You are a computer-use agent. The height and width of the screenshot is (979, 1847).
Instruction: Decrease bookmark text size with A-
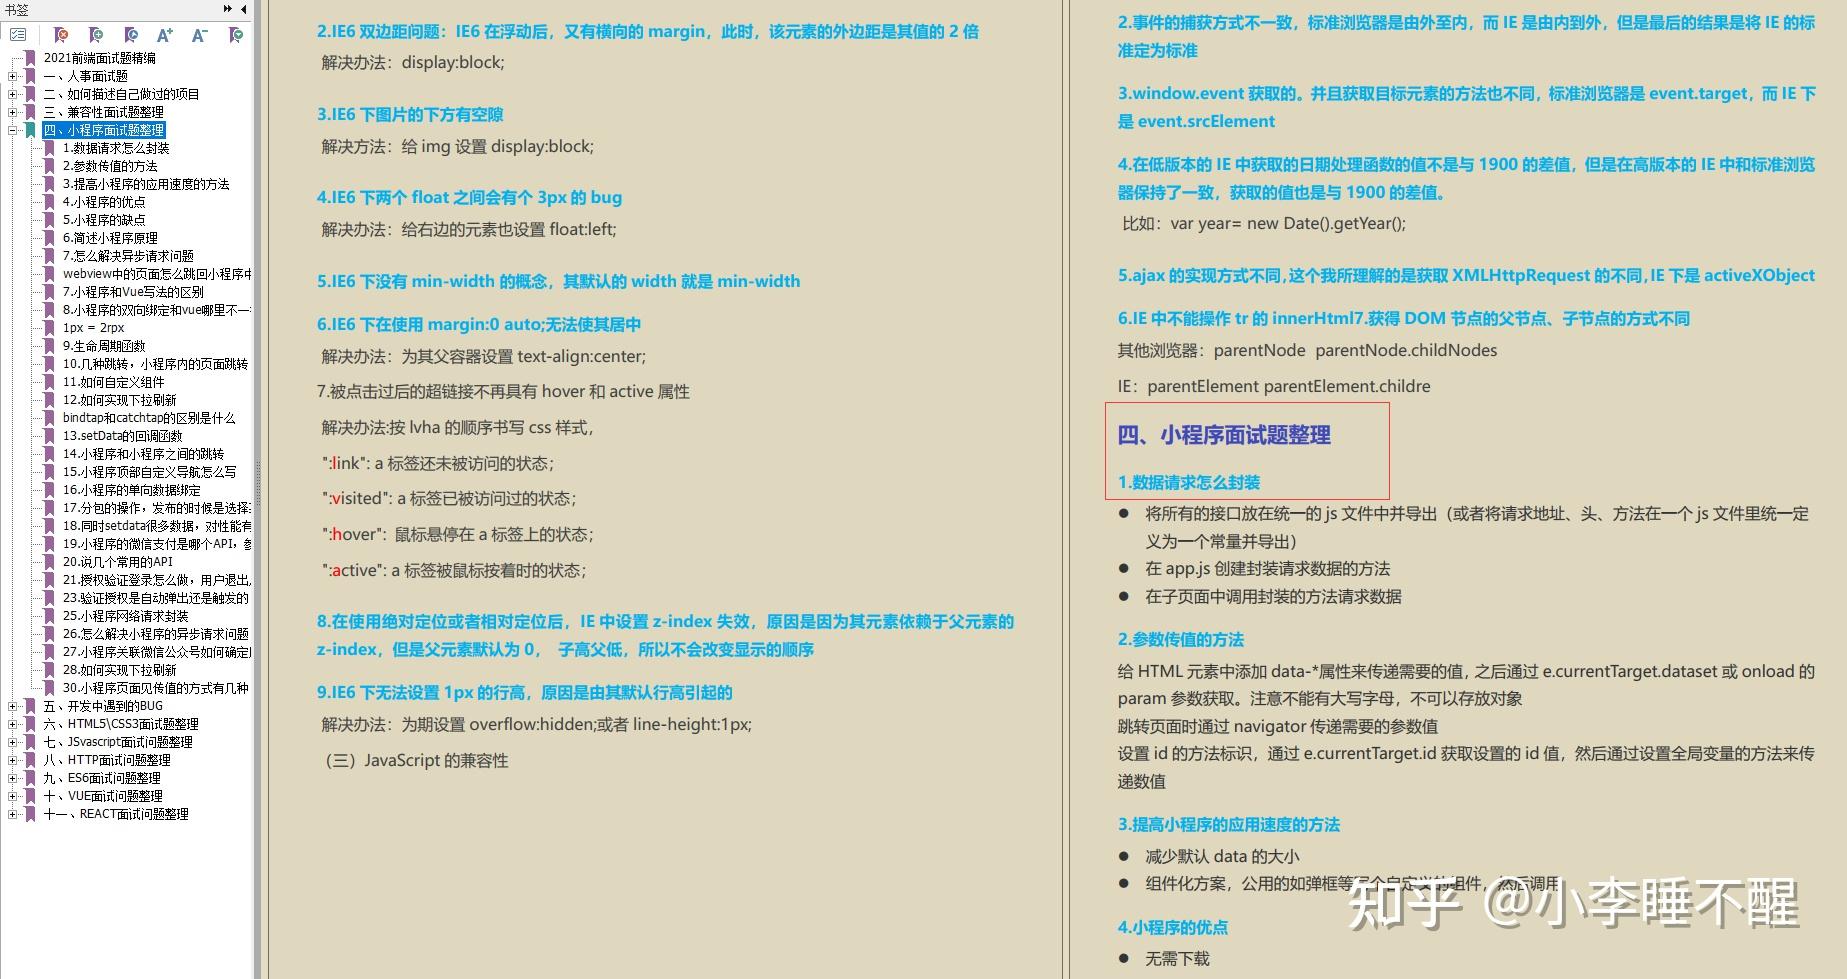point(199,35)
